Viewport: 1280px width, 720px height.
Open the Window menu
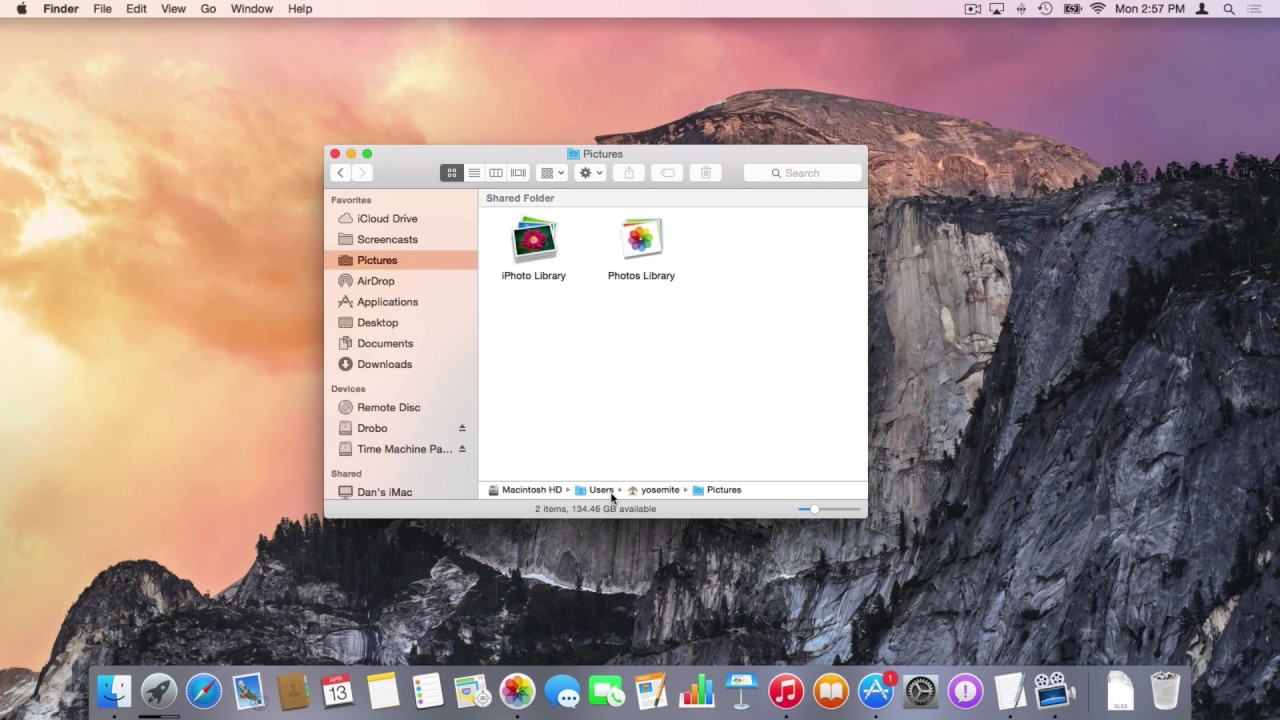[252, 9]
